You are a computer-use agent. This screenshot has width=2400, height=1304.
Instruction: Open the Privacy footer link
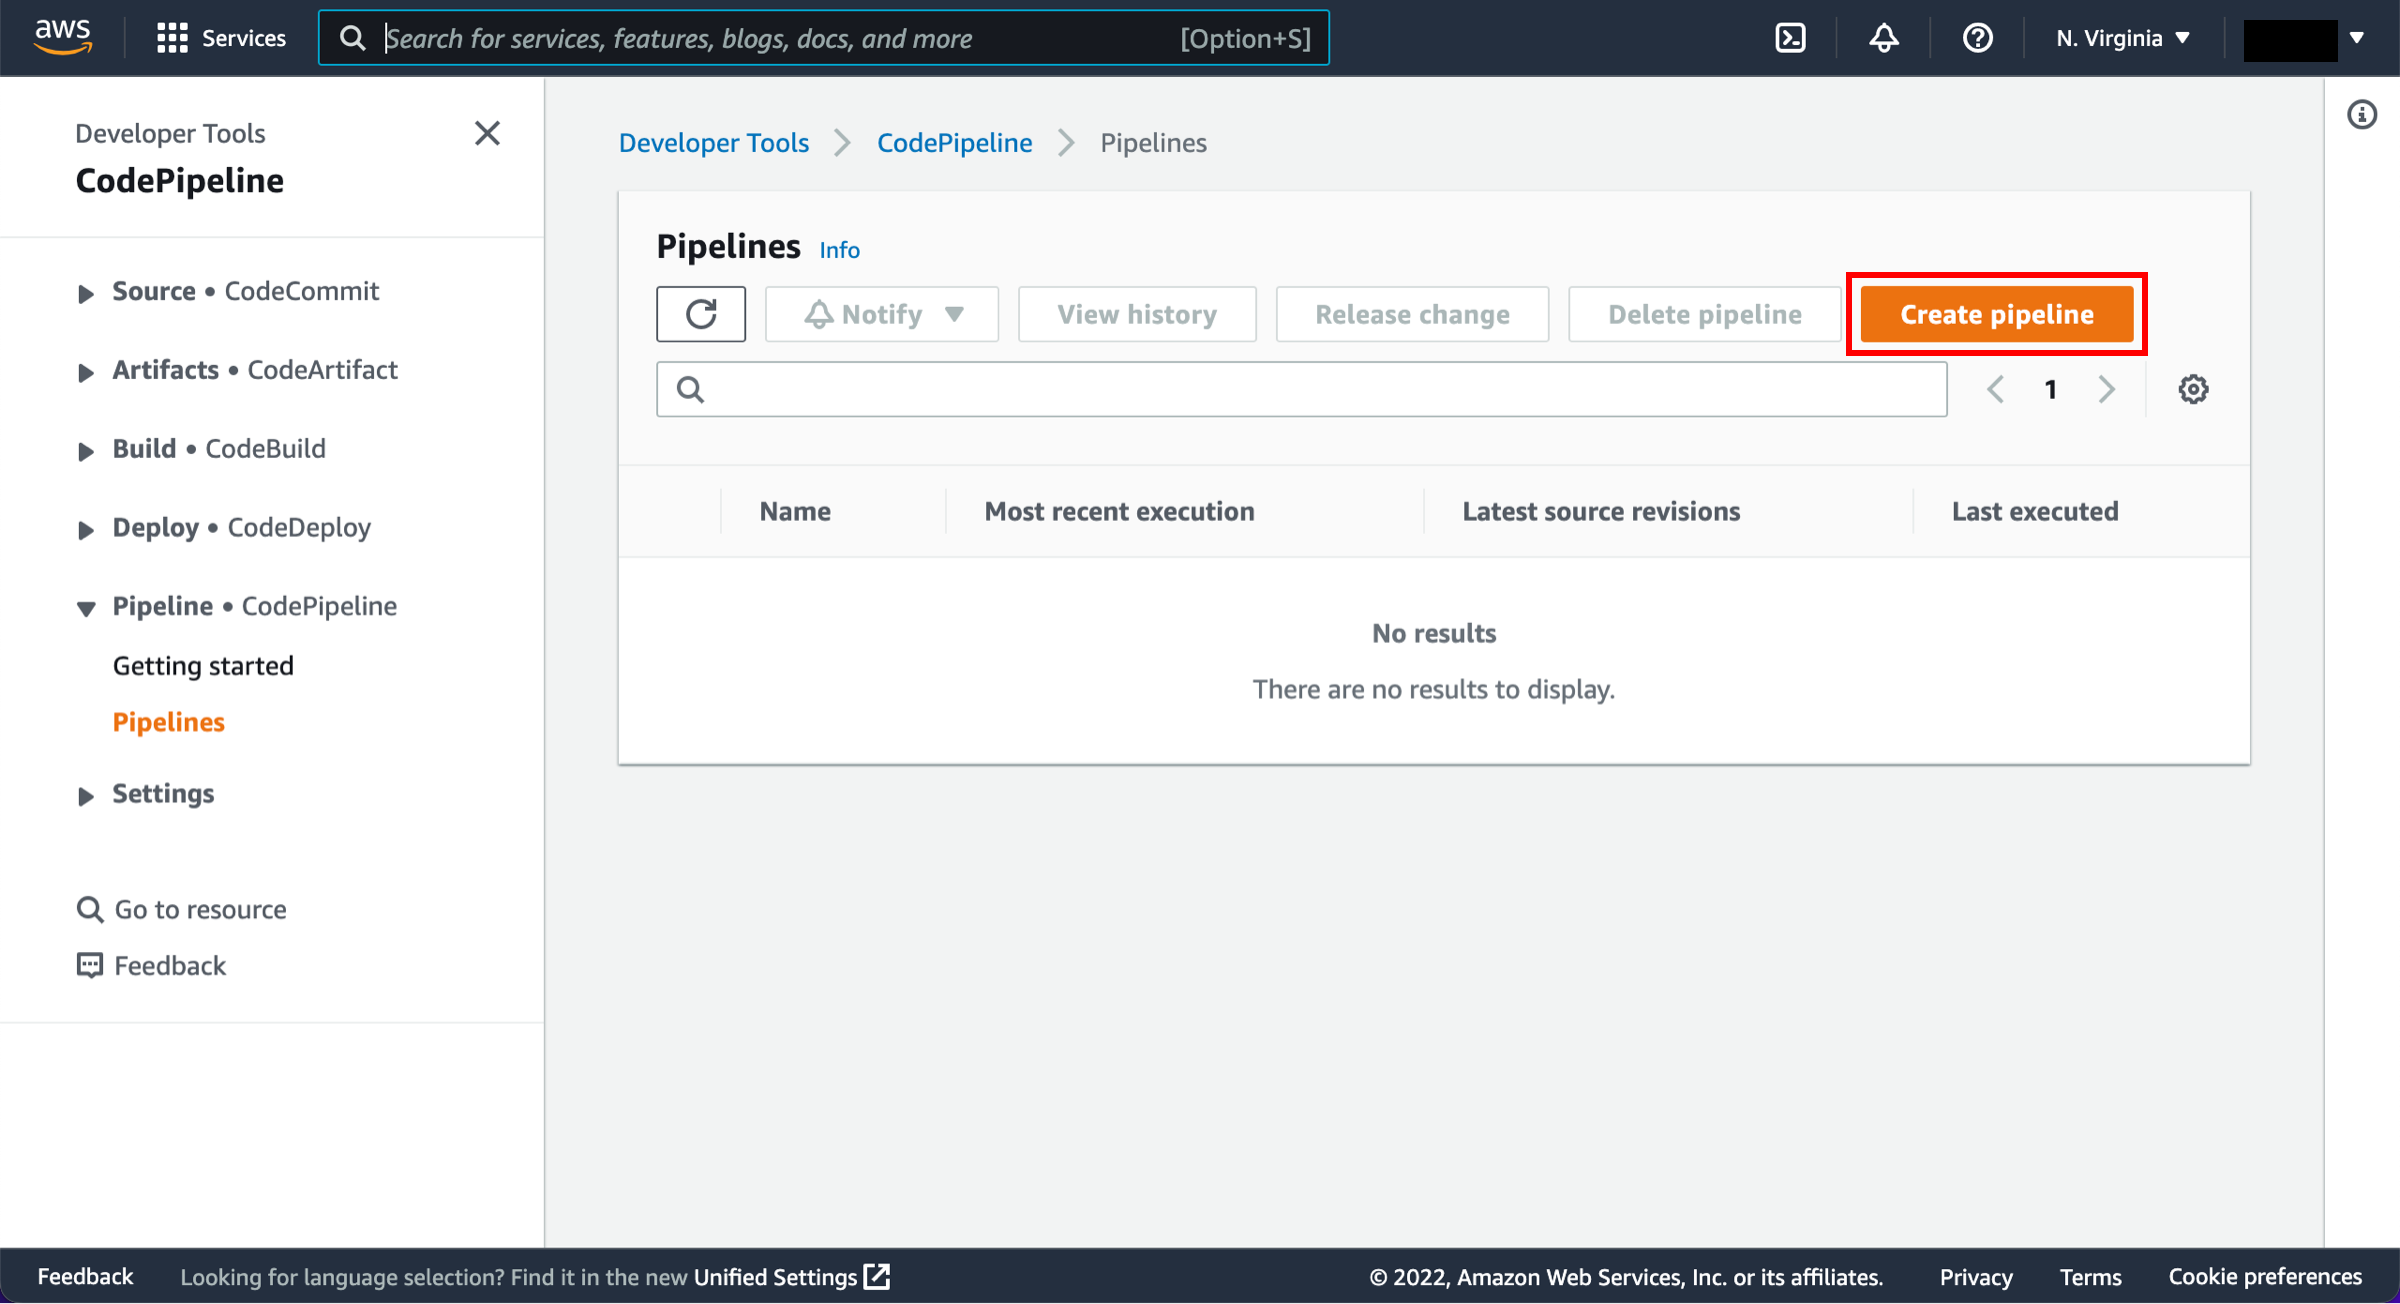click(x=1976, y=1277)
